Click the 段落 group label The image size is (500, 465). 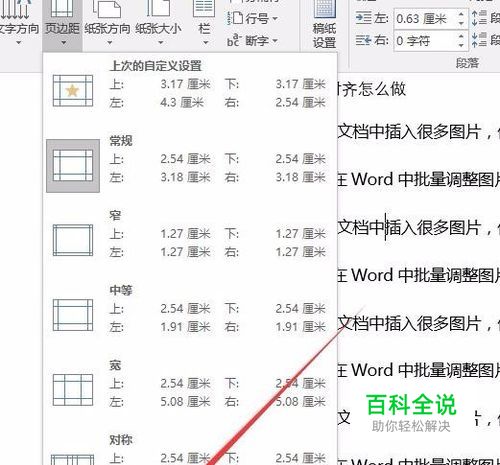click(467, 63)
